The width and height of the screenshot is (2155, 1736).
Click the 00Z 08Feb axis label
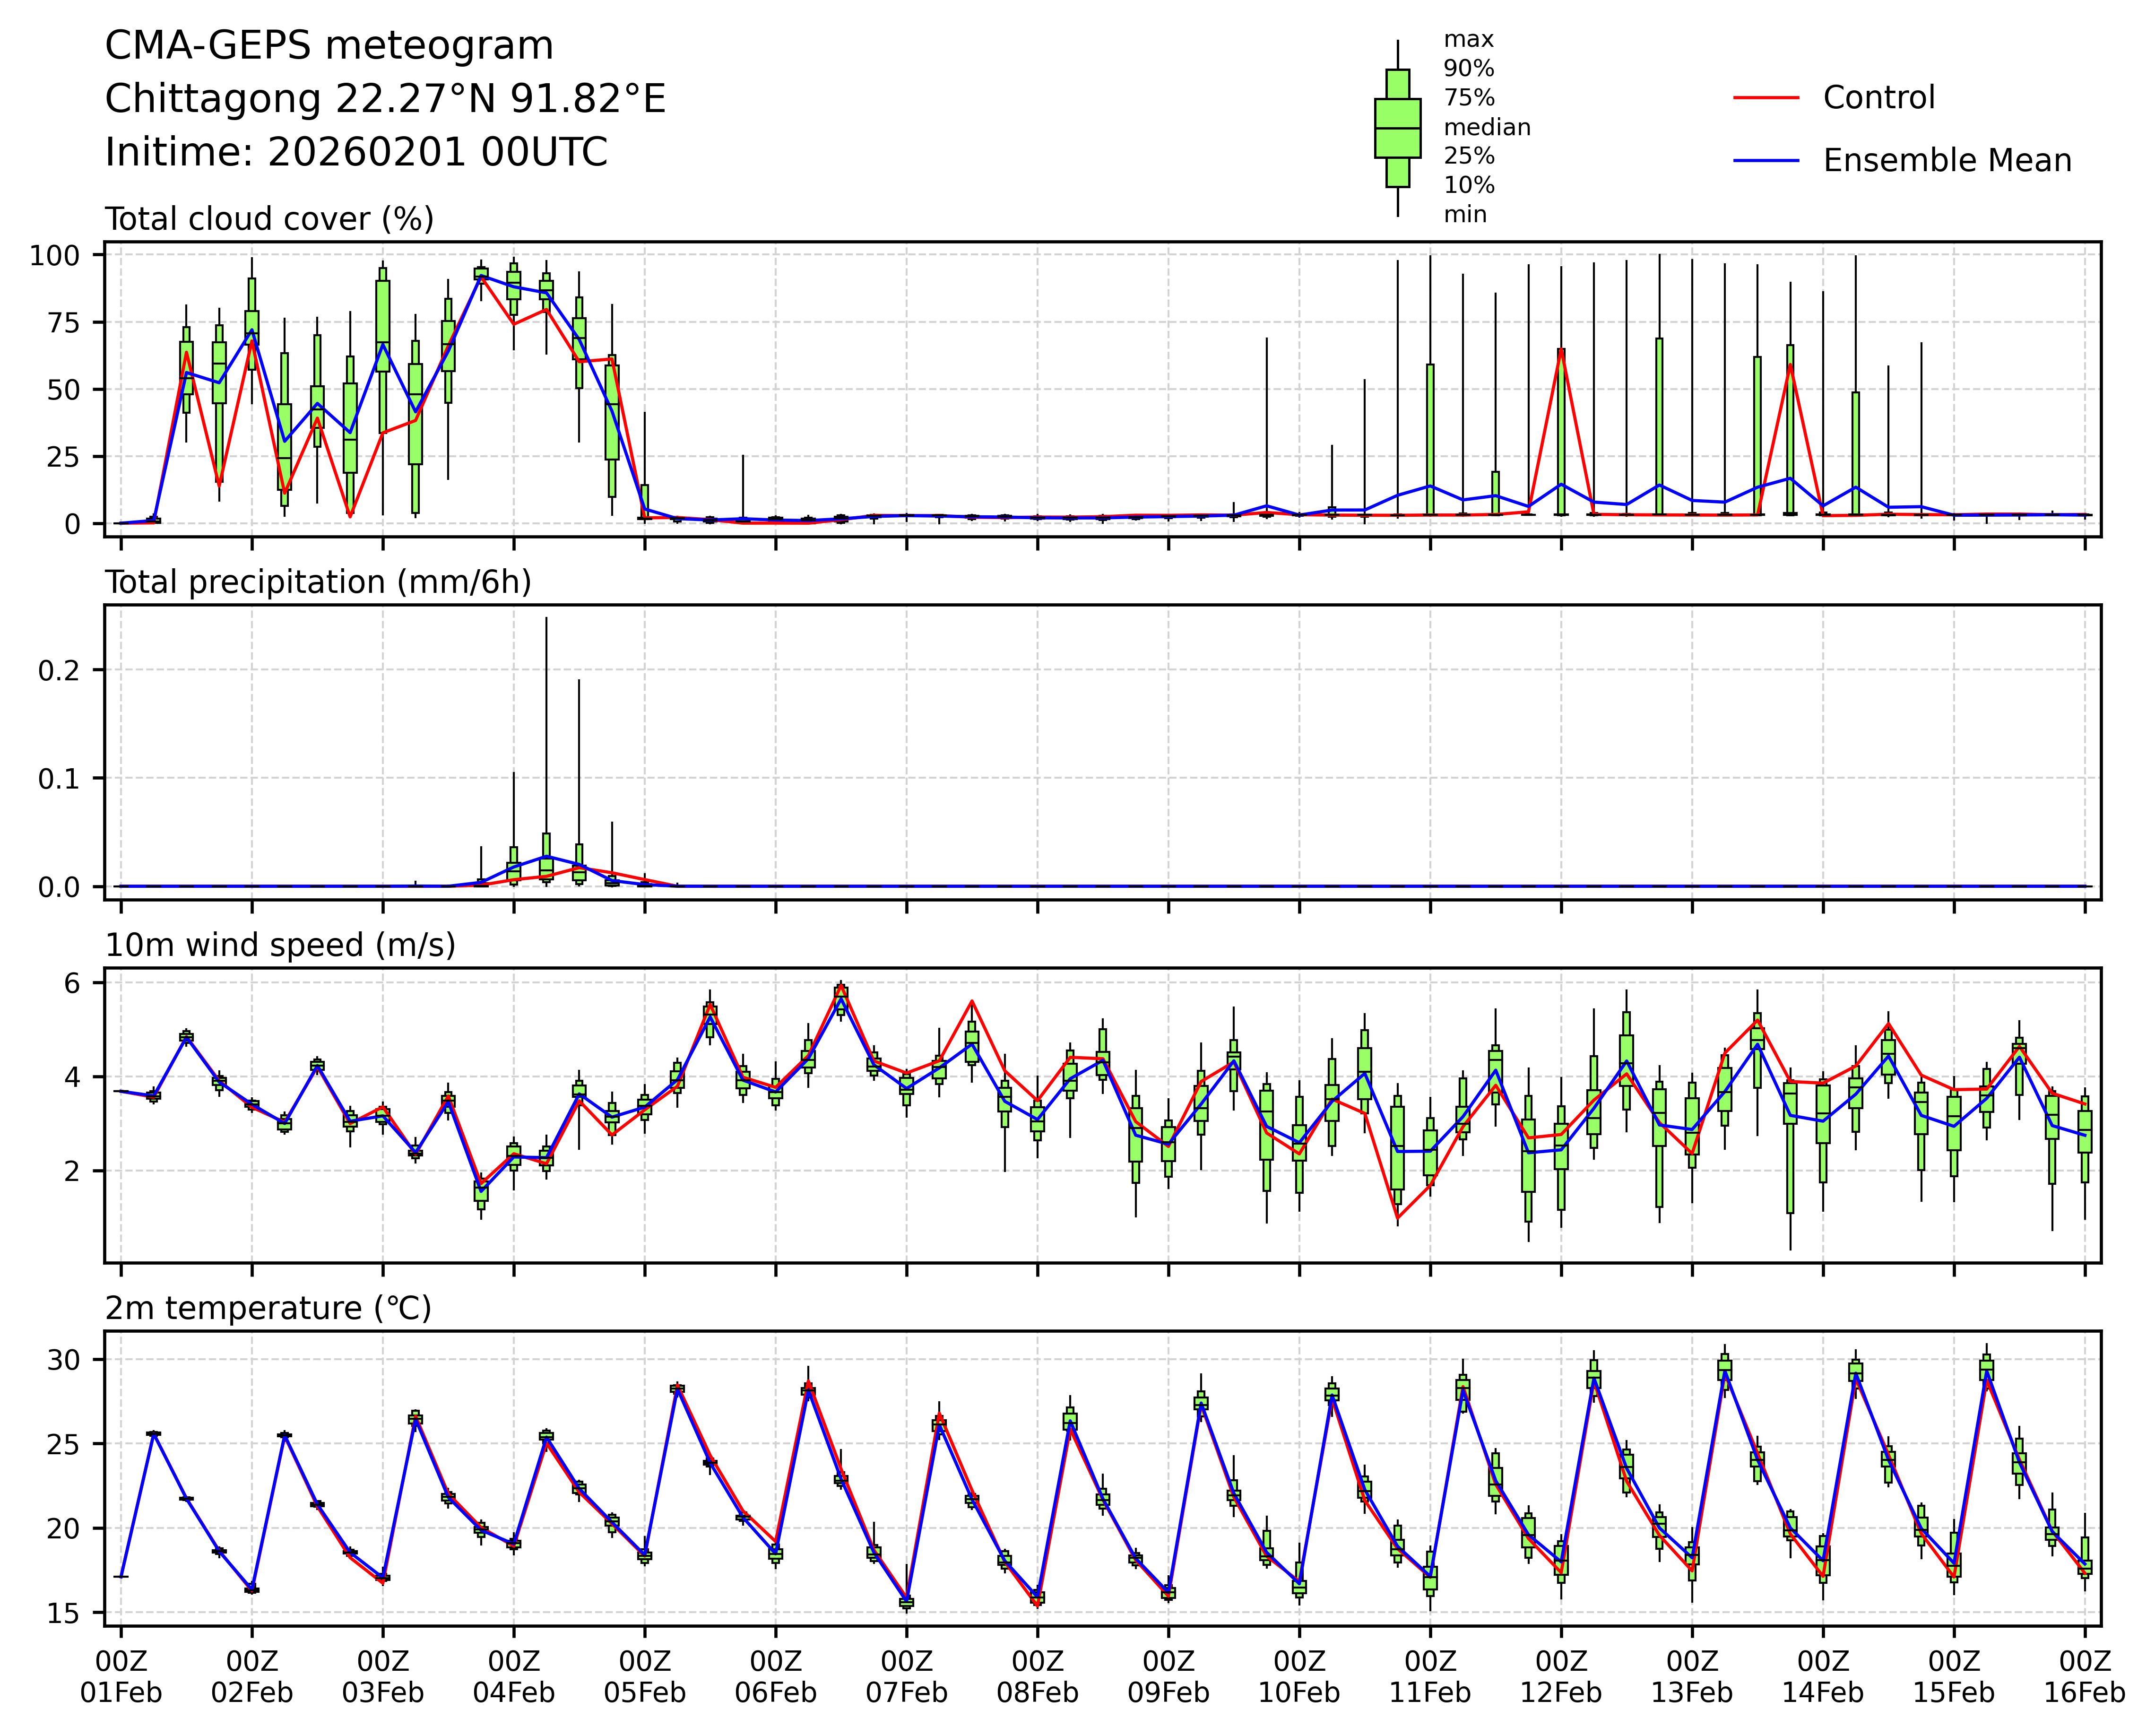coord(1037,1677)
